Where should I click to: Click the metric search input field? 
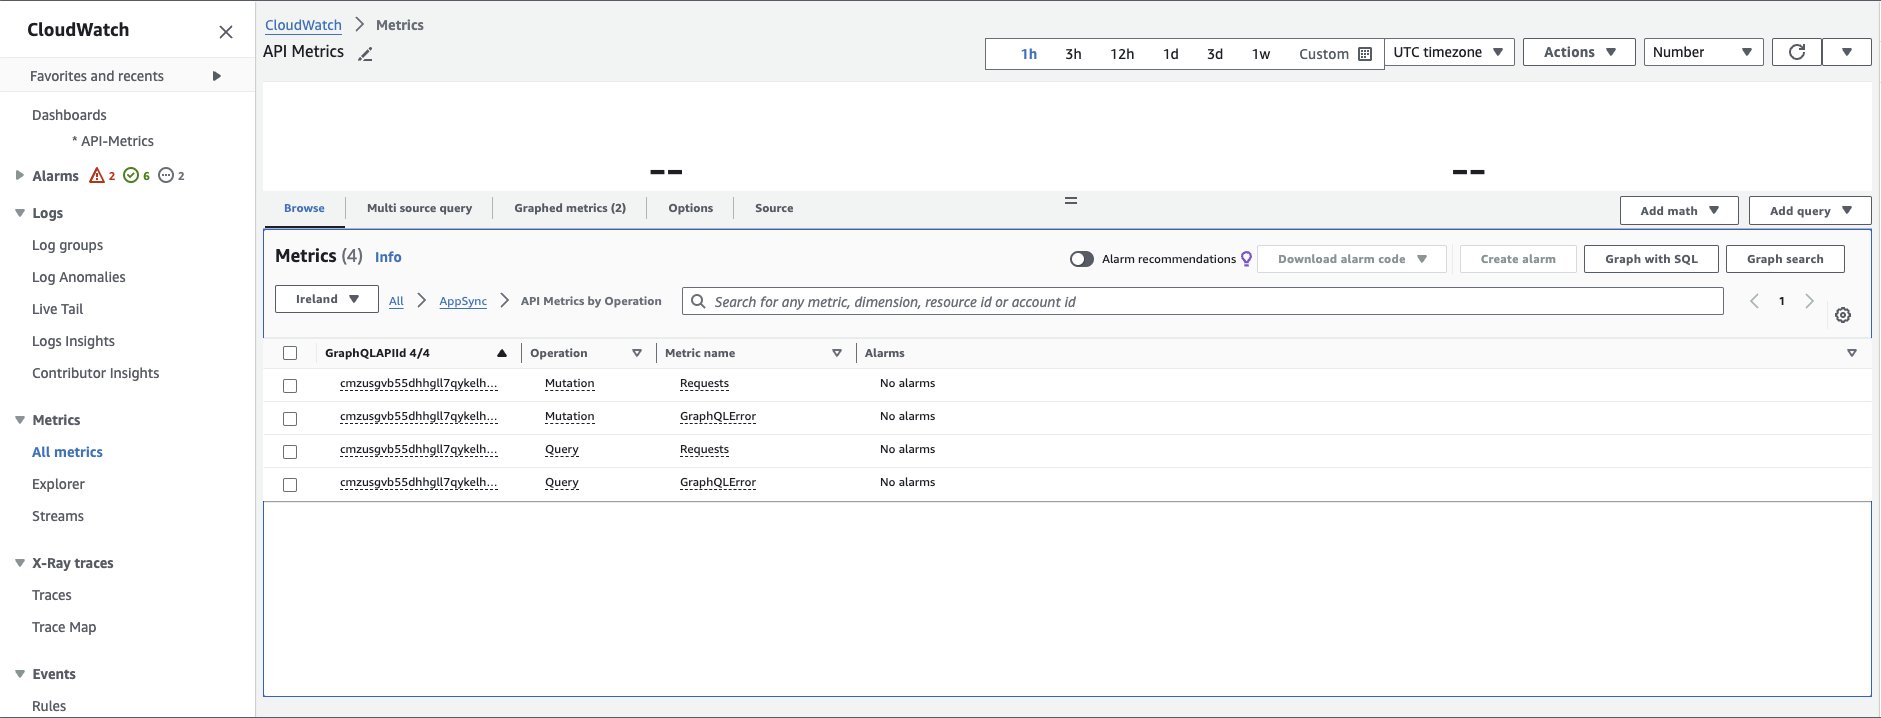1200,301
